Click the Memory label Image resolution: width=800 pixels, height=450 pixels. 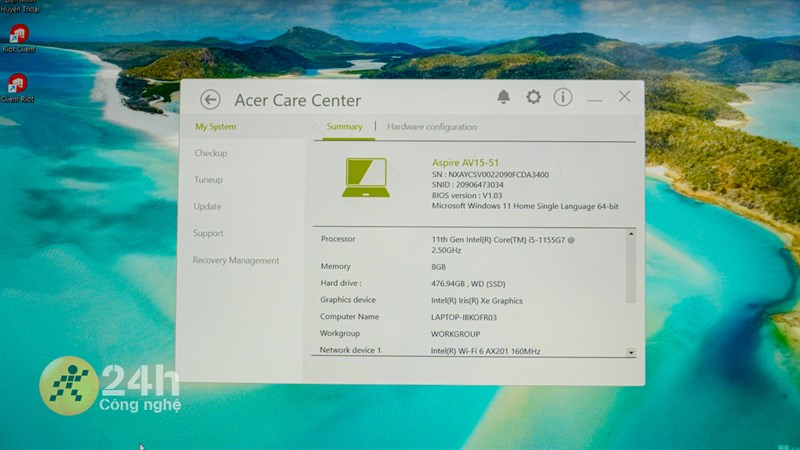(x=335, y=266)
